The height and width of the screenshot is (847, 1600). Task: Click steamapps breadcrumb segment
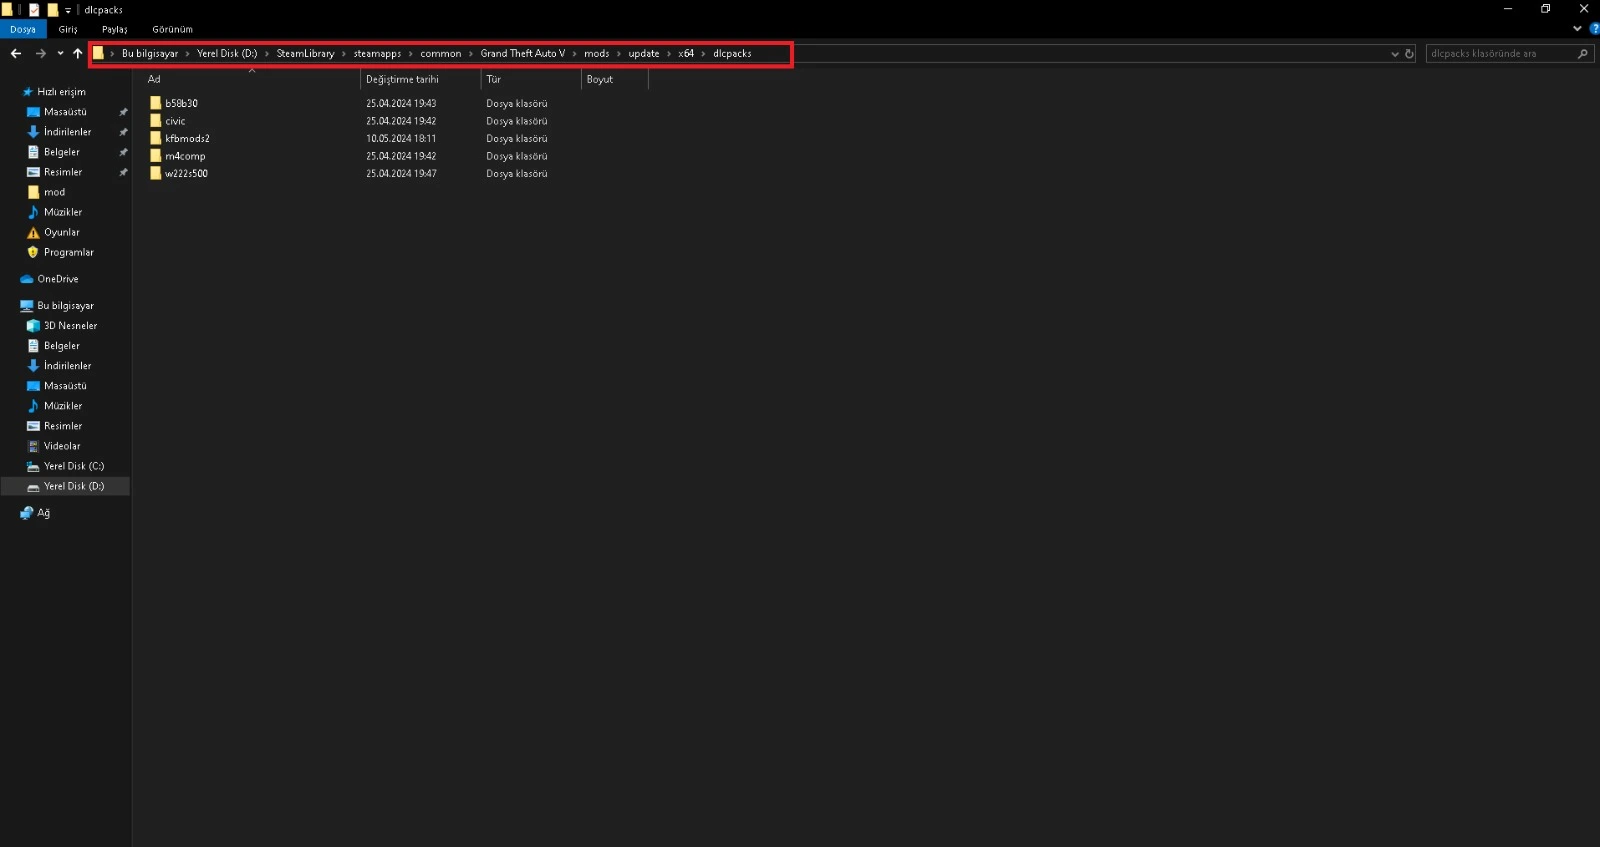click(377, 54)
